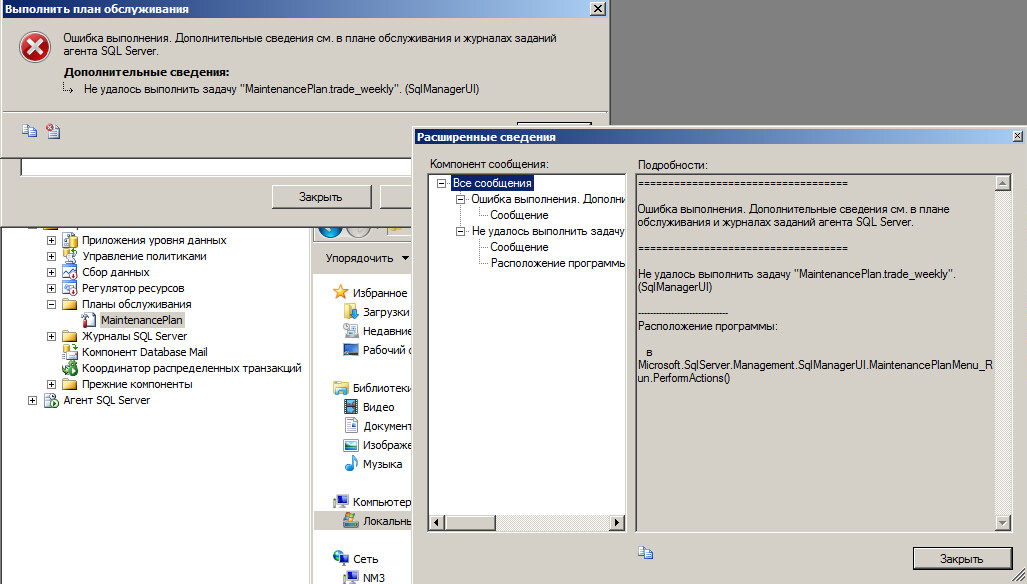Click right arrow of message tree scrollbar
1027x584 pixels.
(x=616, y=522)
